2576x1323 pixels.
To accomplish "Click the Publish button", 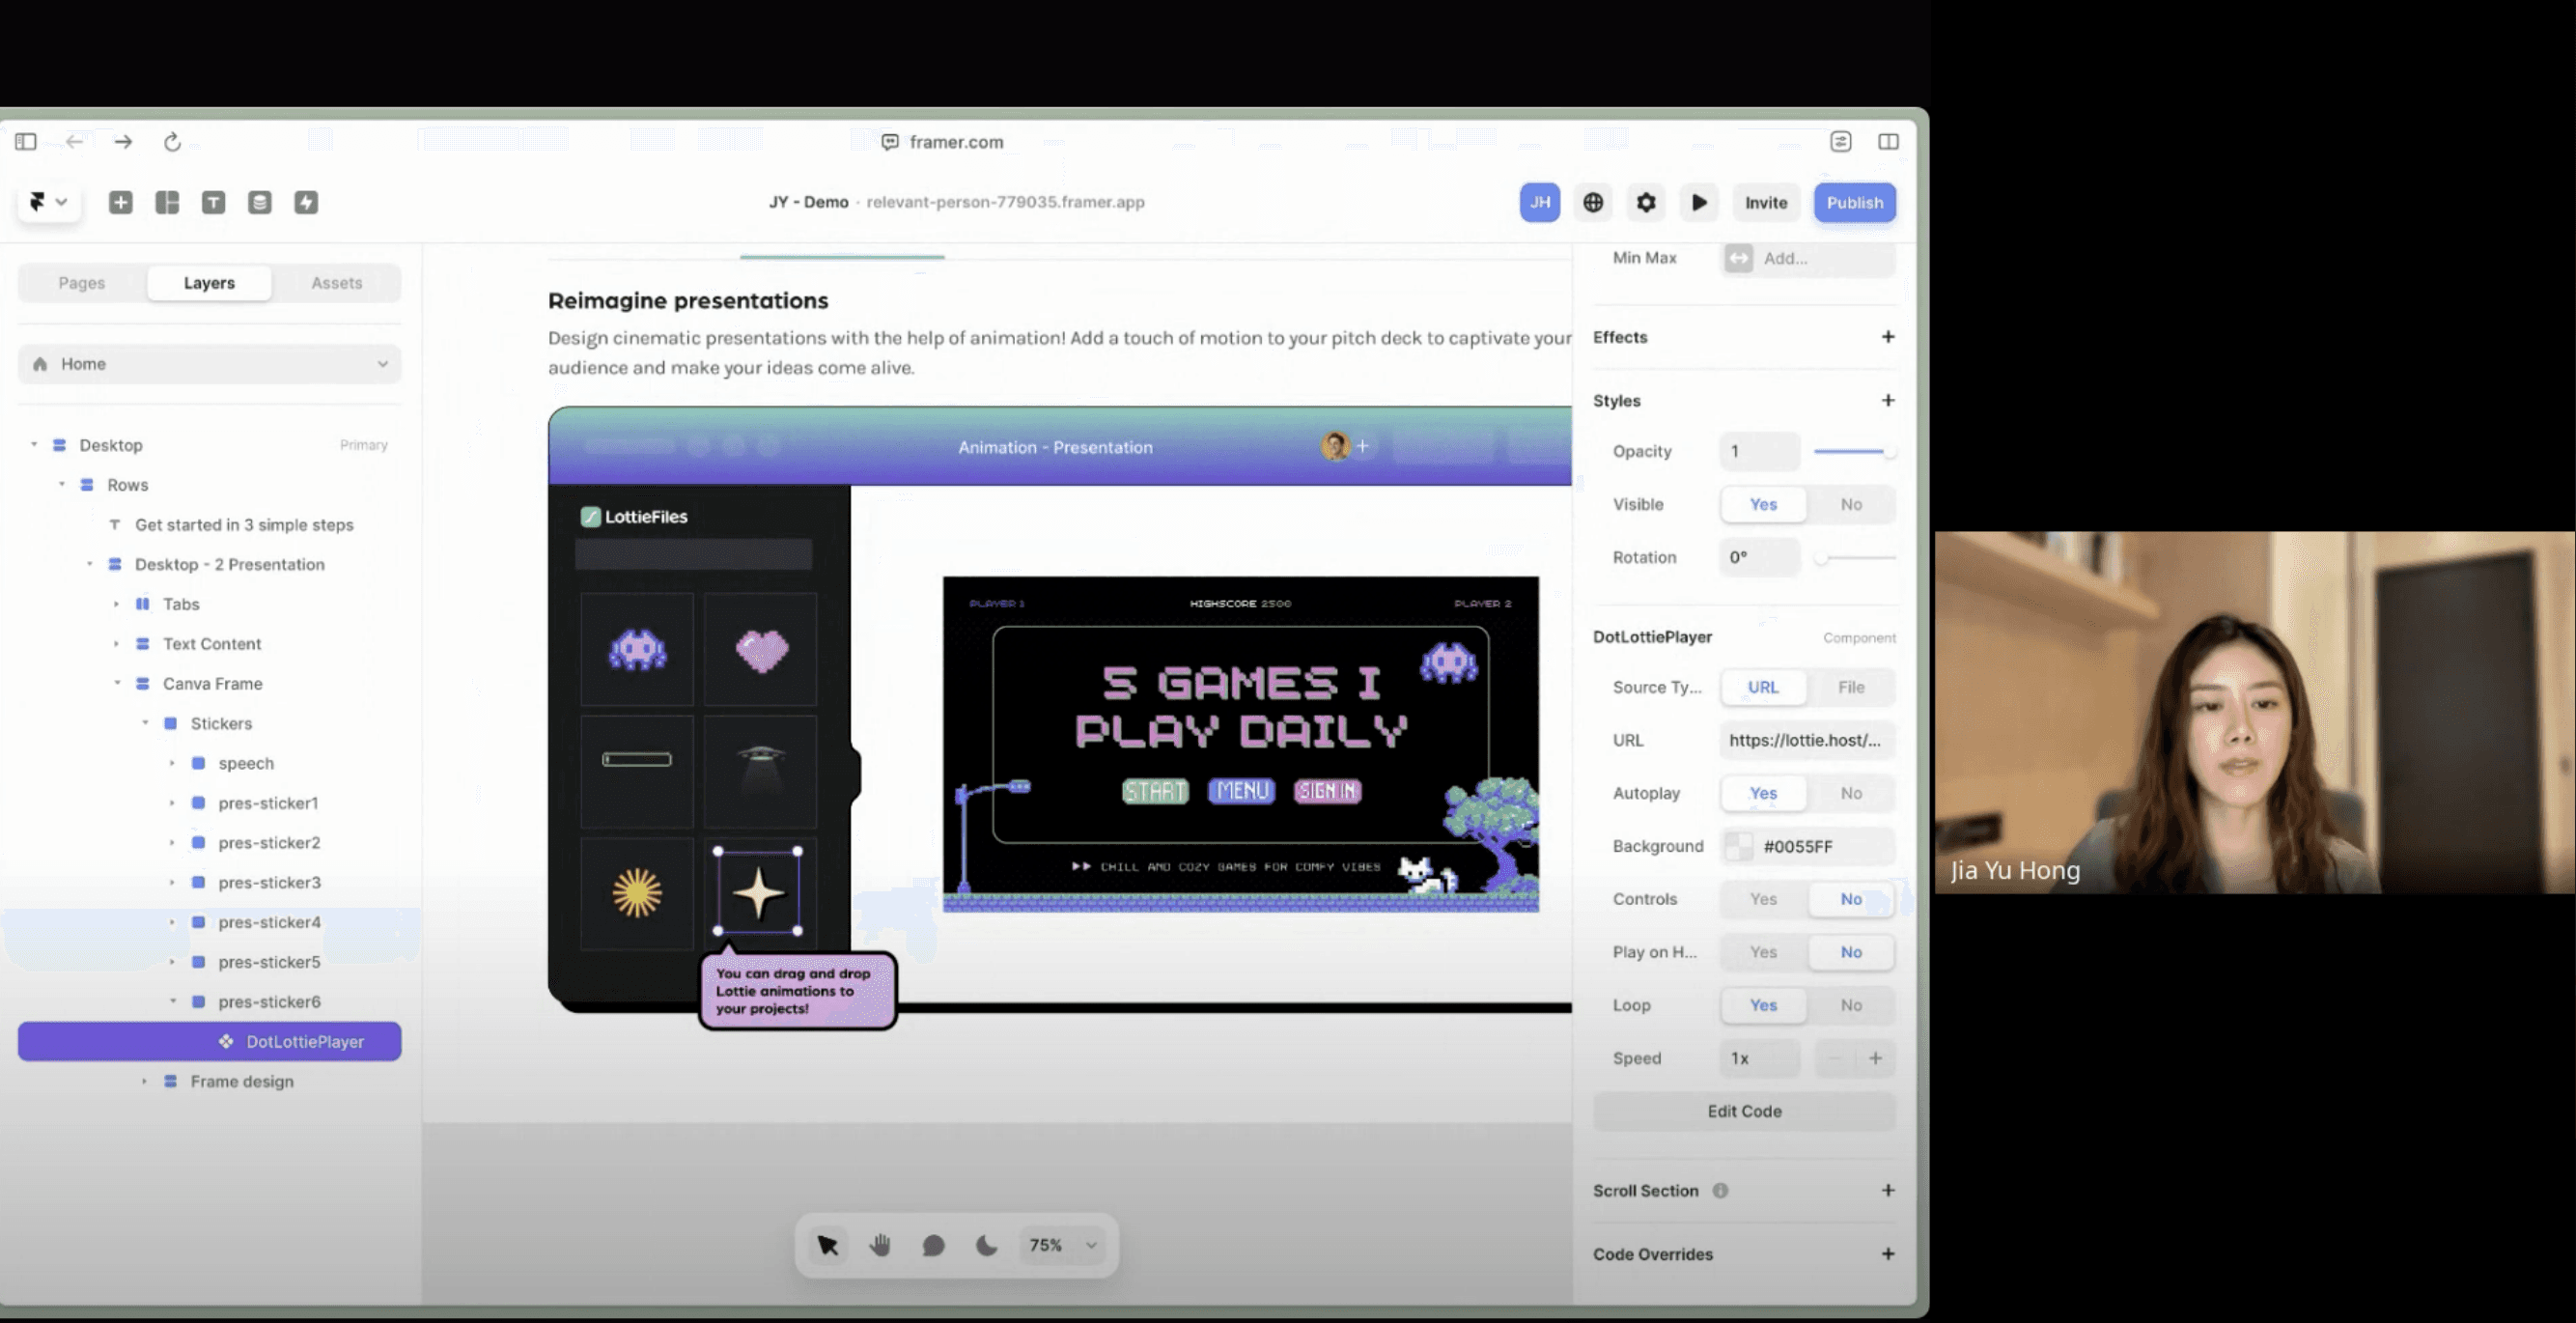I will (x=1855, y=202).
